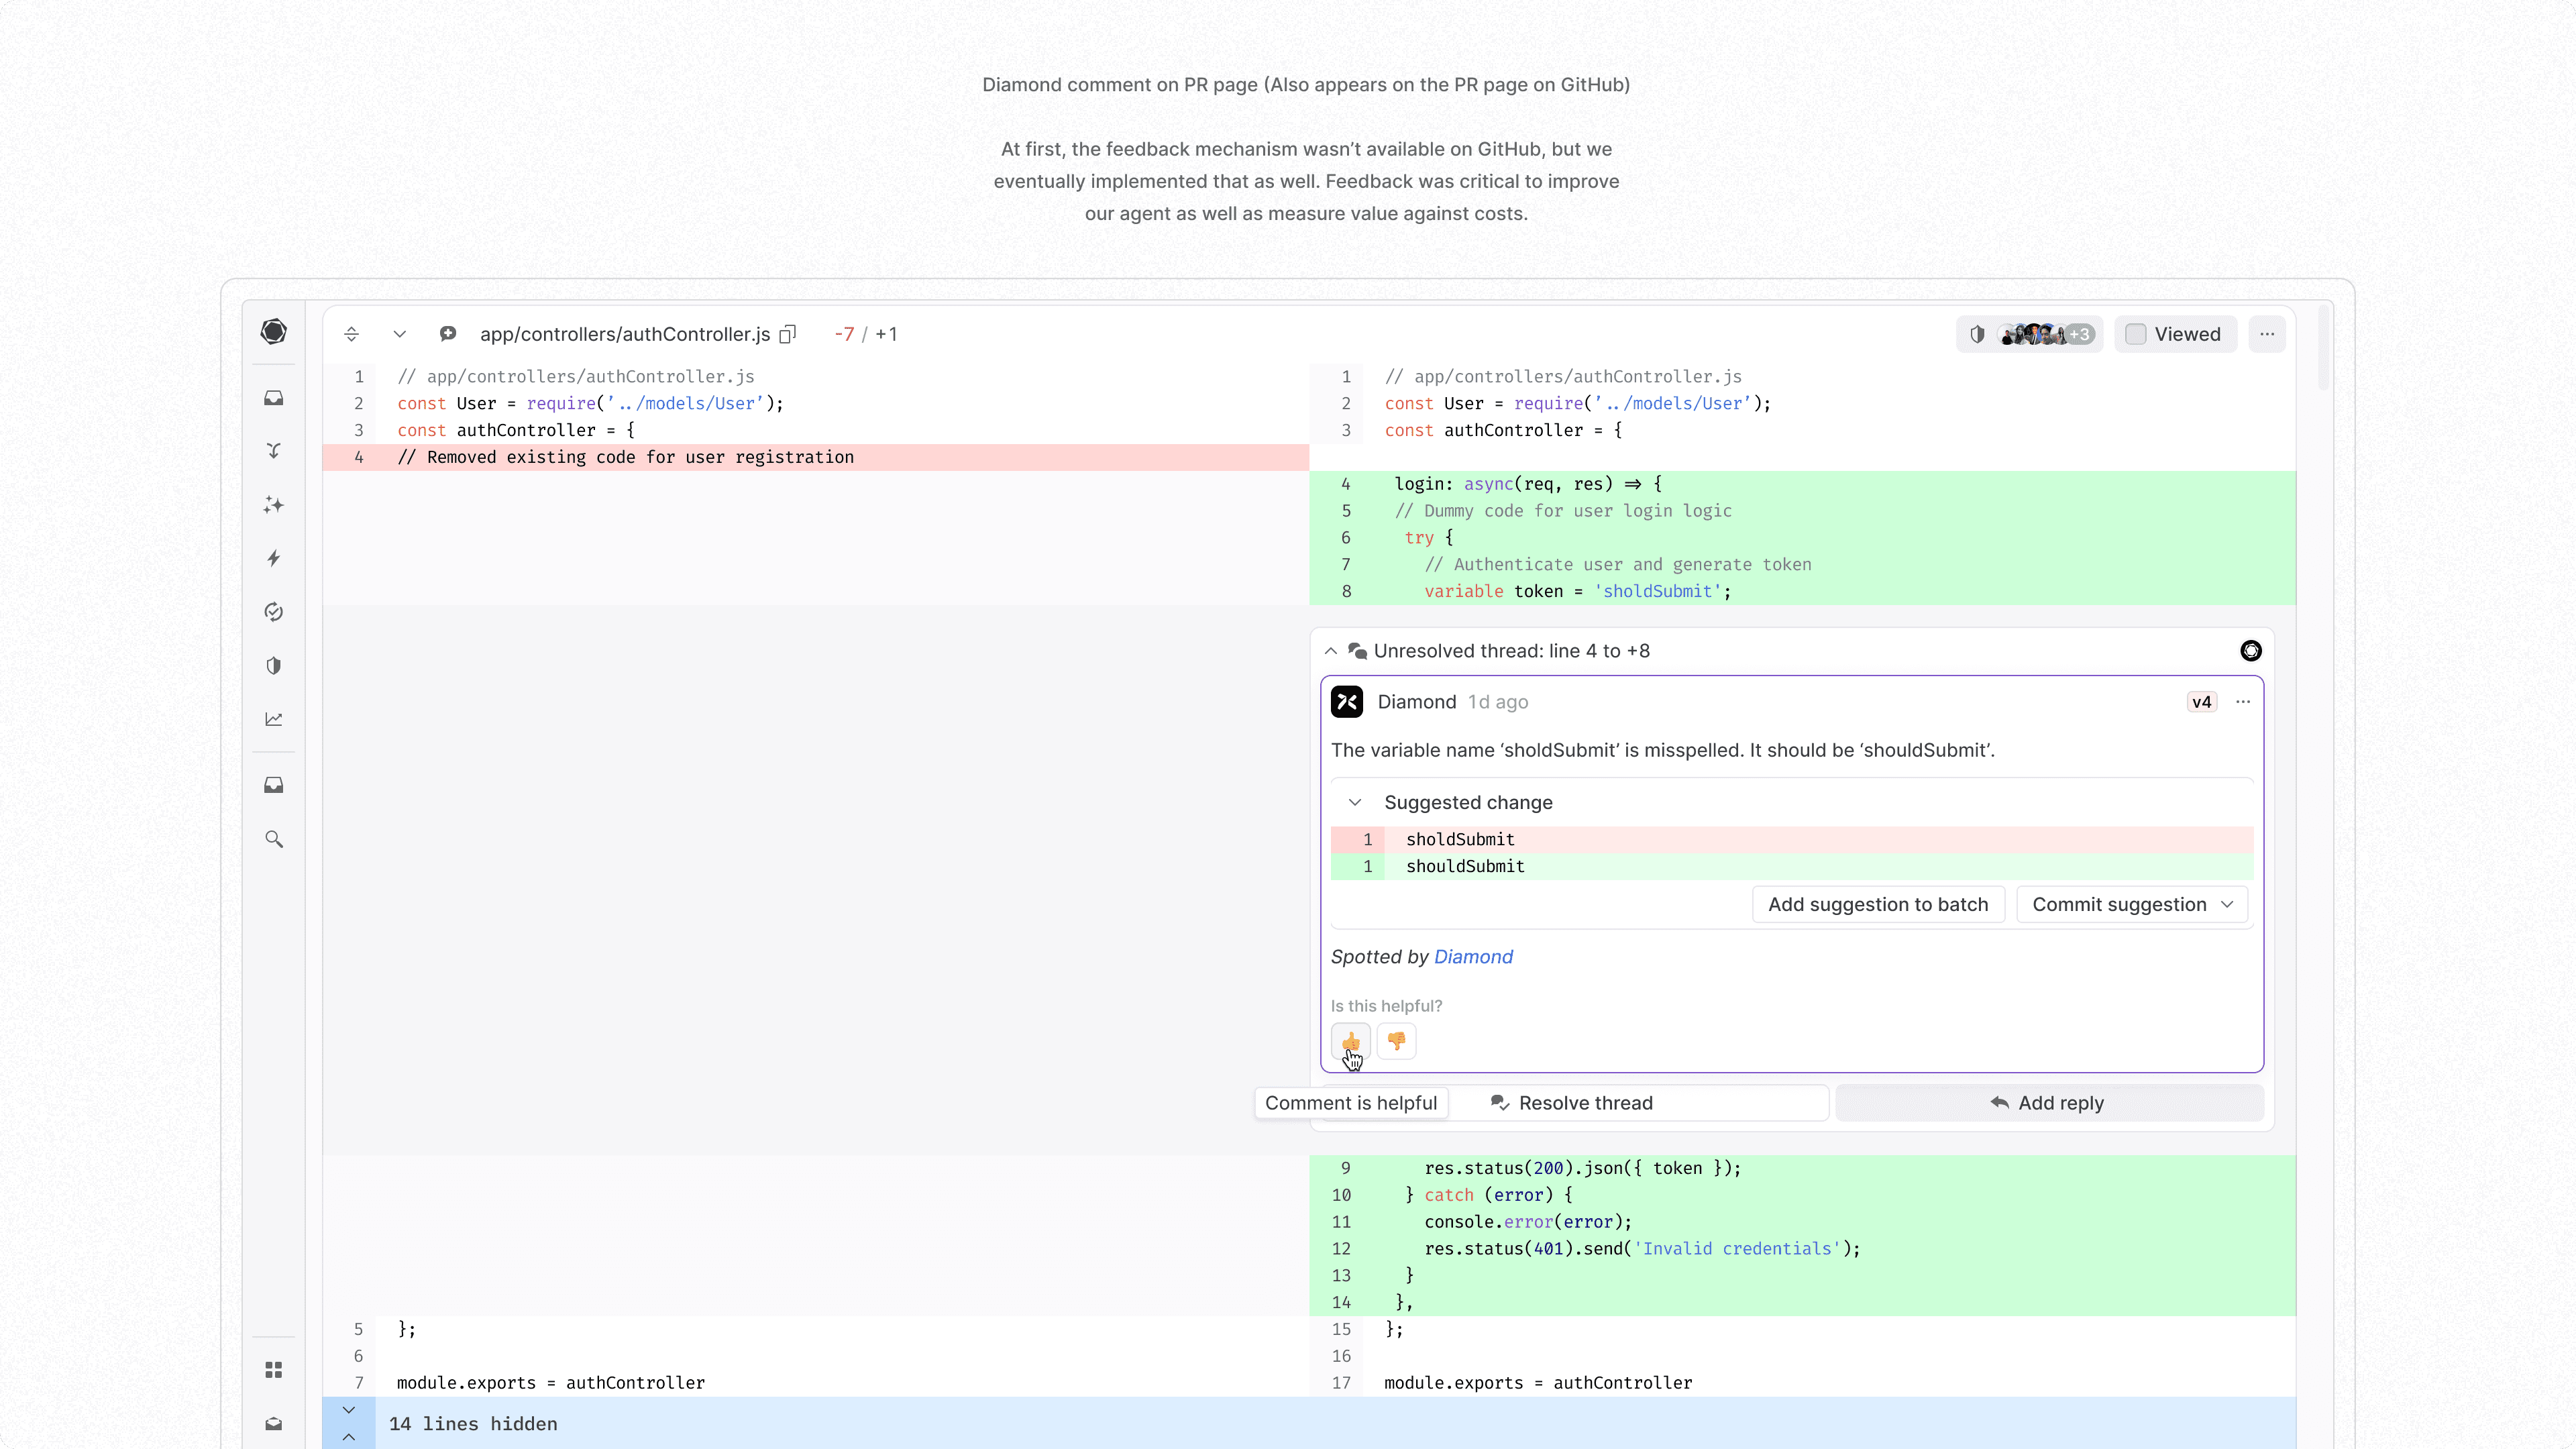Click the add comment bubble icon beside the filename

coord(448,334)
